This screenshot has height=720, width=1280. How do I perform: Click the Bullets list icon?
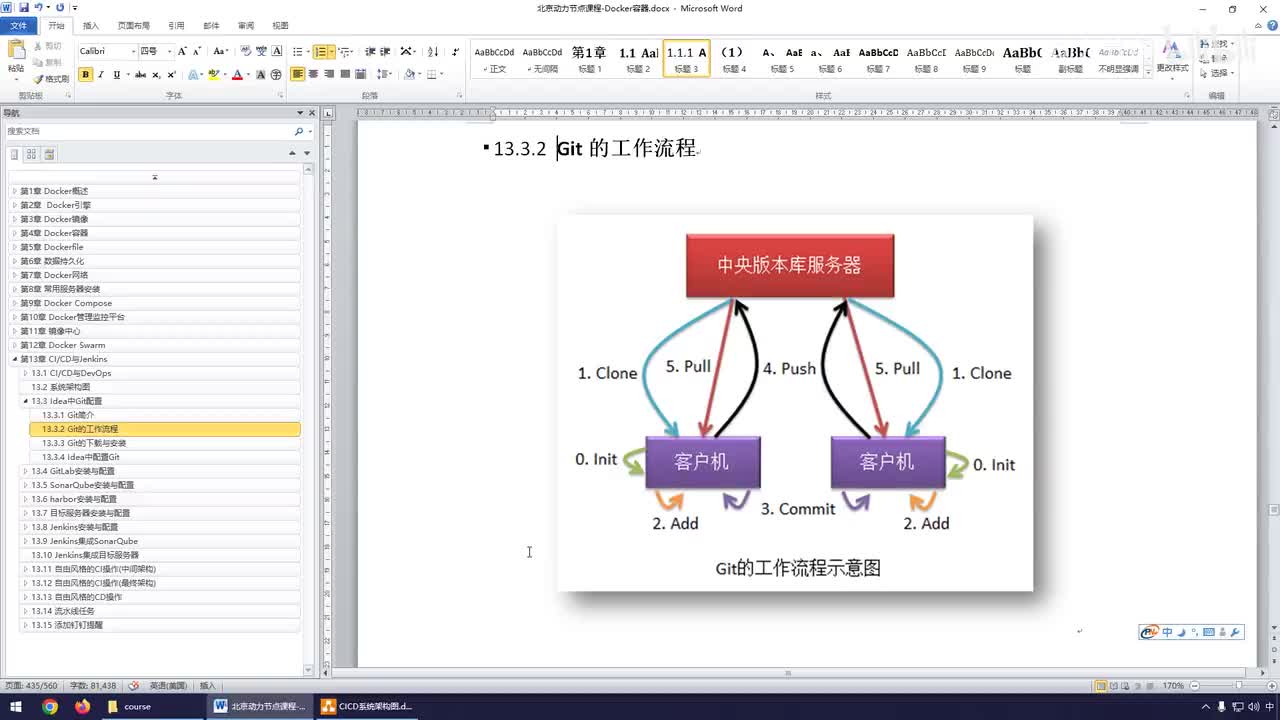(299, 51)
